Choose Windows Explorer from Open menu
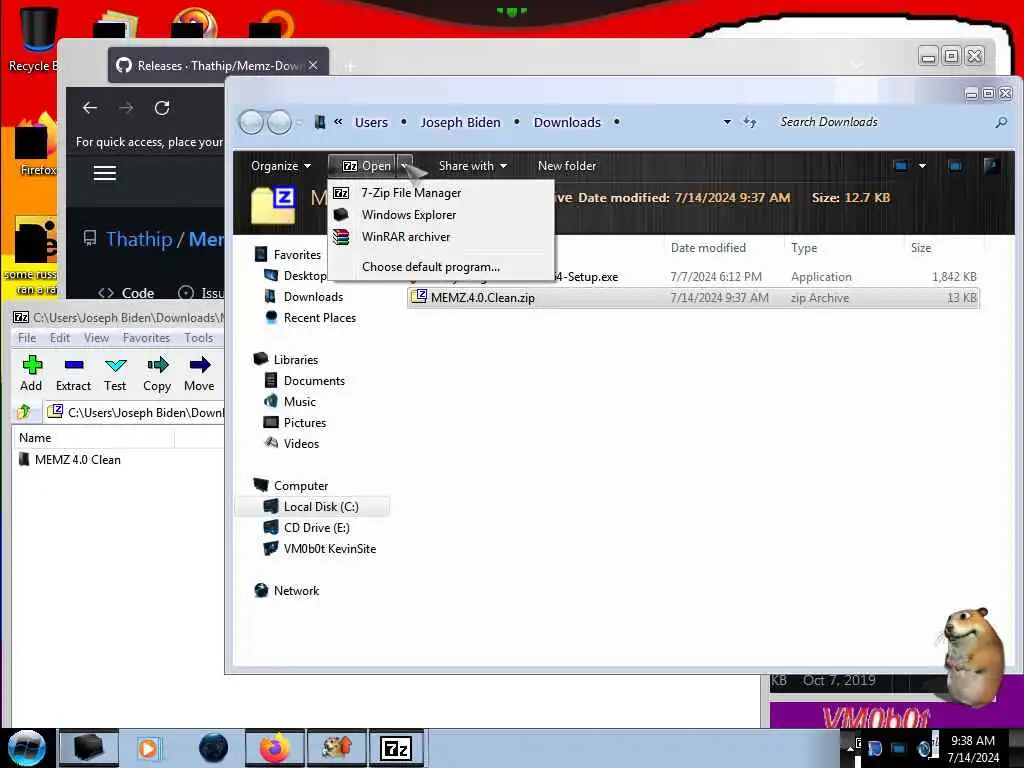 pyautogui.click(x=409, y=215)
